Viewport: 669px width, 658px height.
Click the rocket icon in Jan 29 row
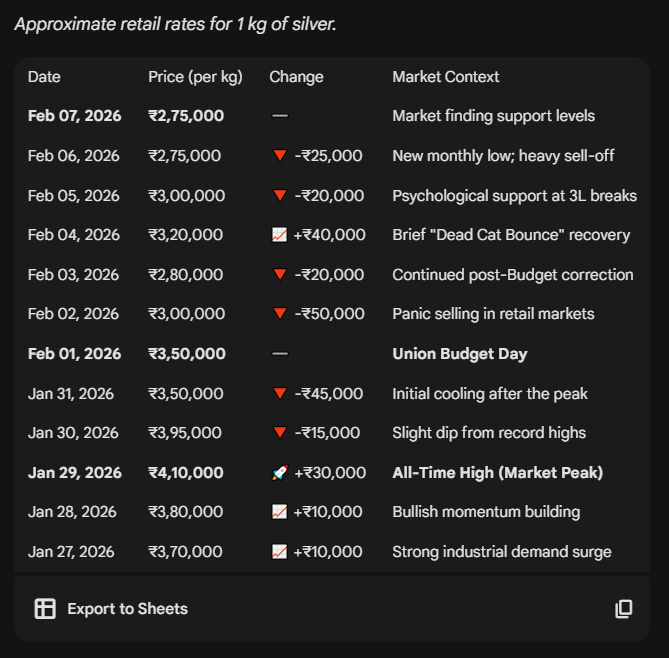coord(280,473)
